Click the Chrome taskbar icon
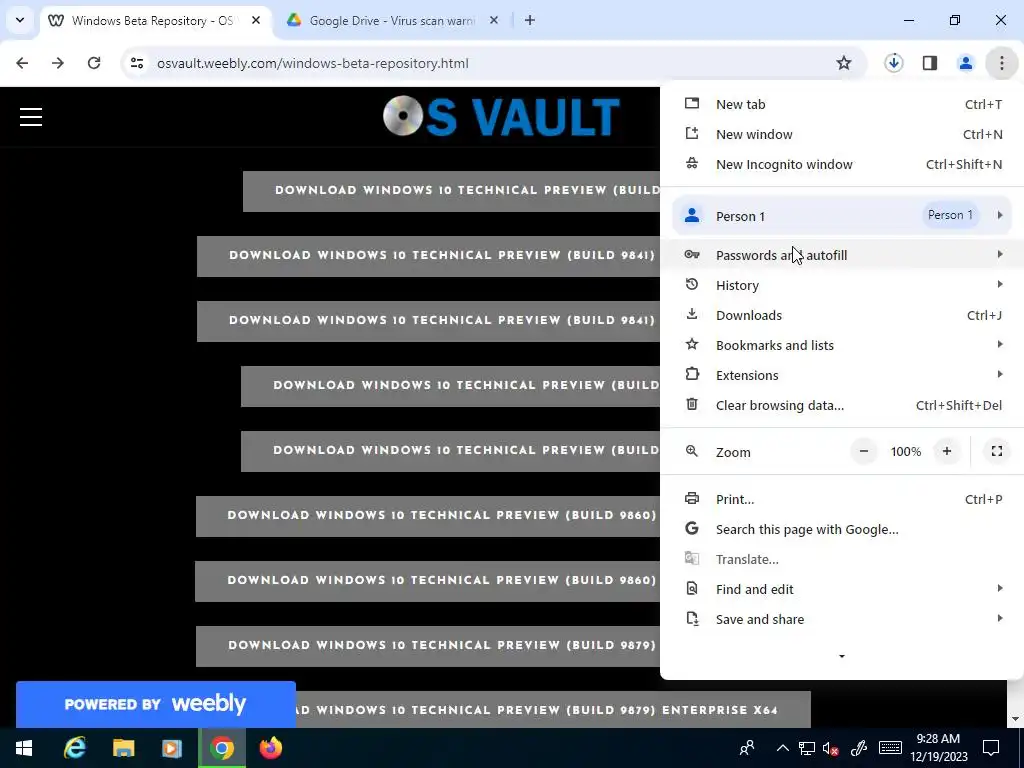This screenshot has height=768, width=1024. tap(222, 748)
